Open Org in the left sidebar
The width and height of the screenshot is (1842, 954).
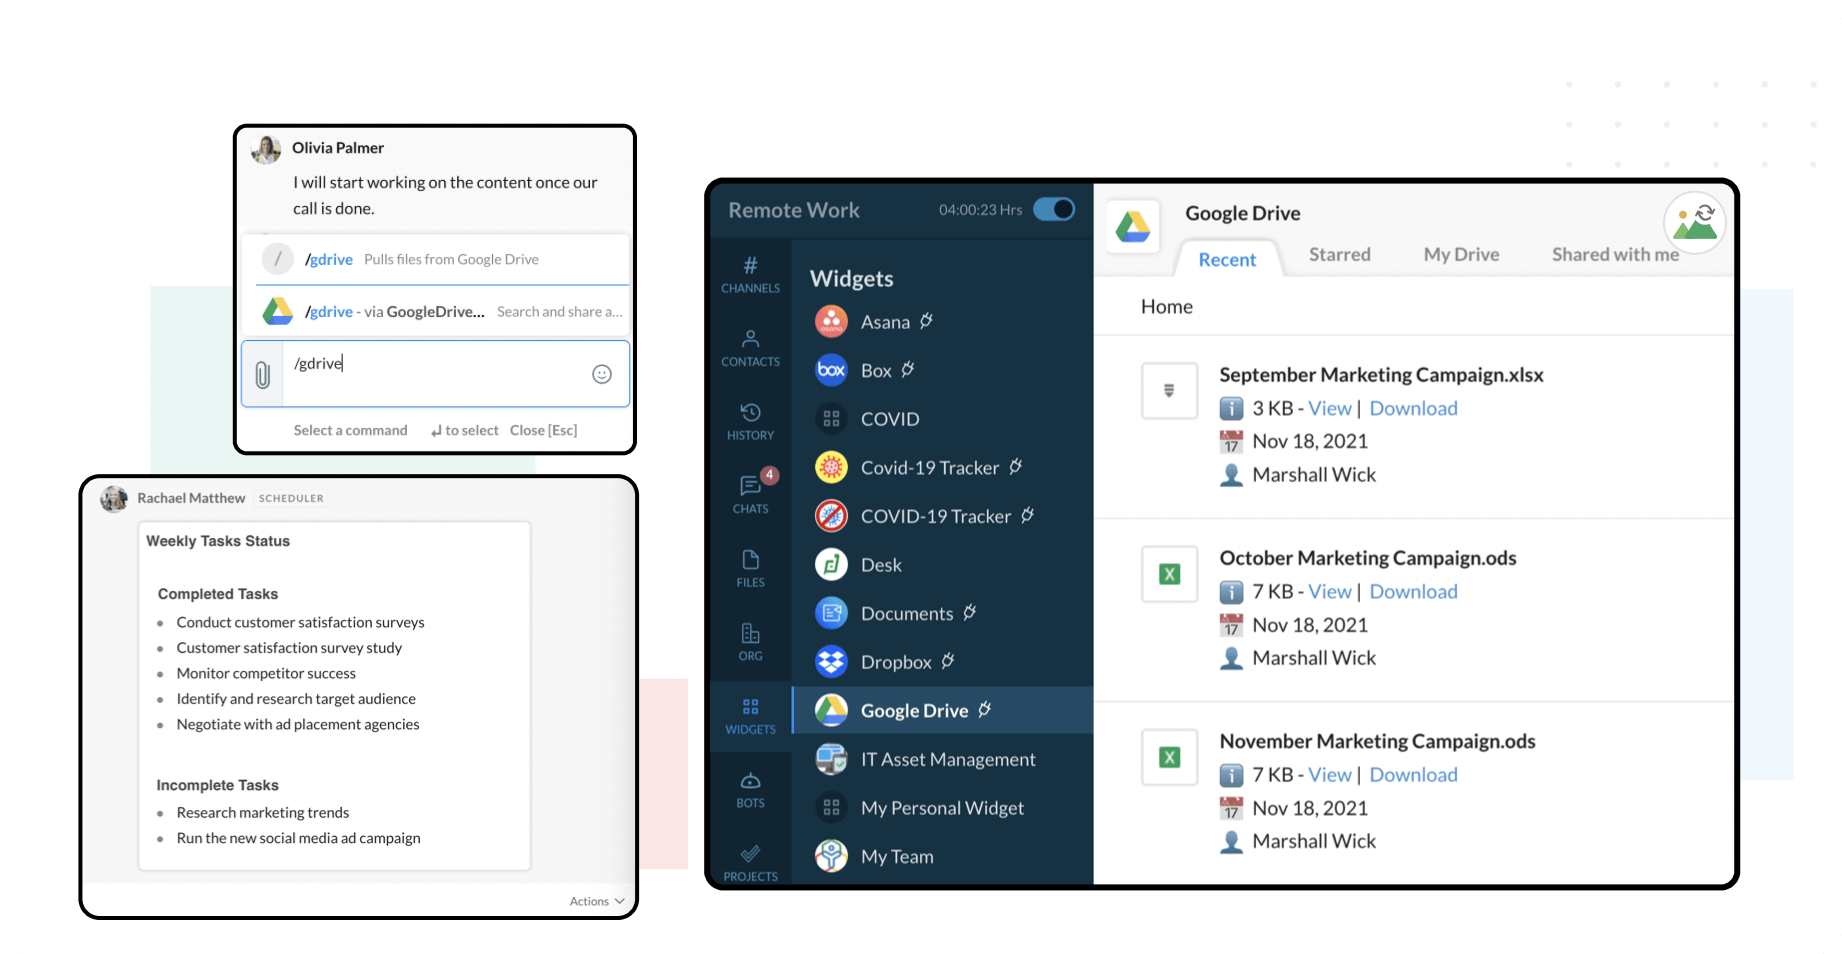click(750, 642)
